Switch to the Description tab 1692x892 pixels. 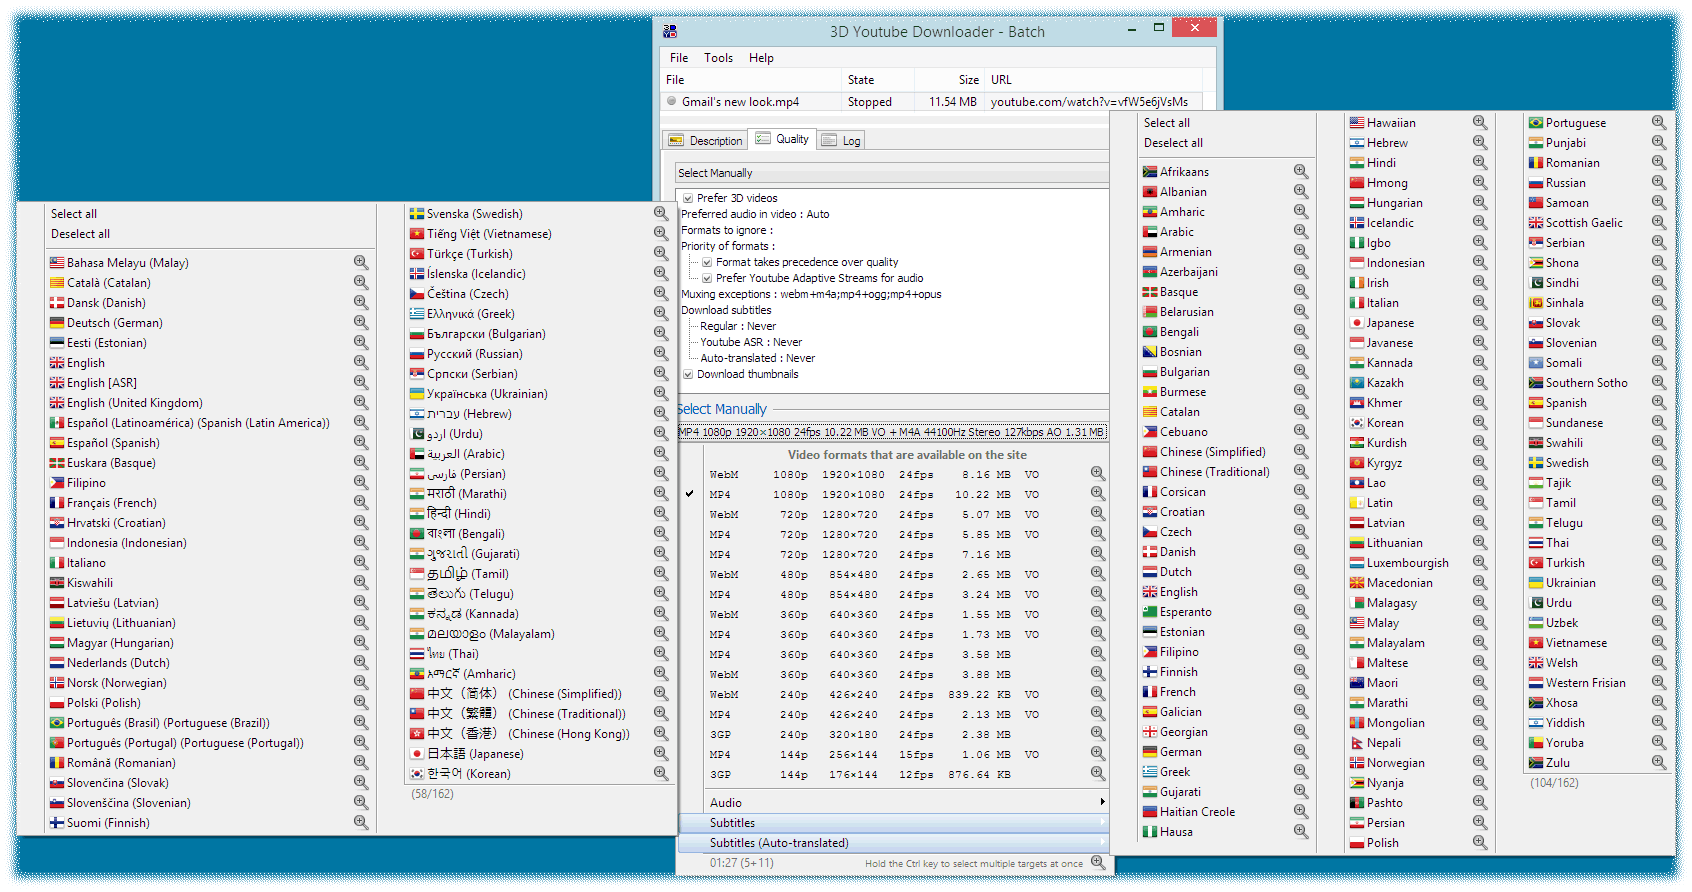click(705, 141)
